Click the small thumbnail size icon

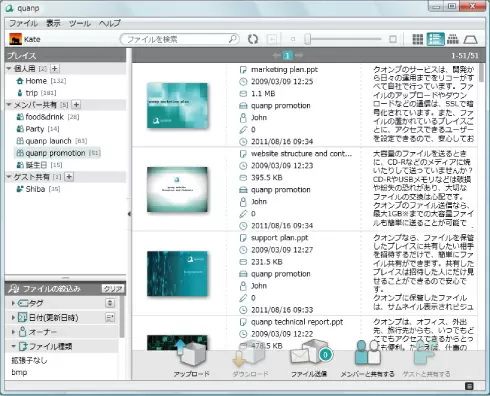293,39
